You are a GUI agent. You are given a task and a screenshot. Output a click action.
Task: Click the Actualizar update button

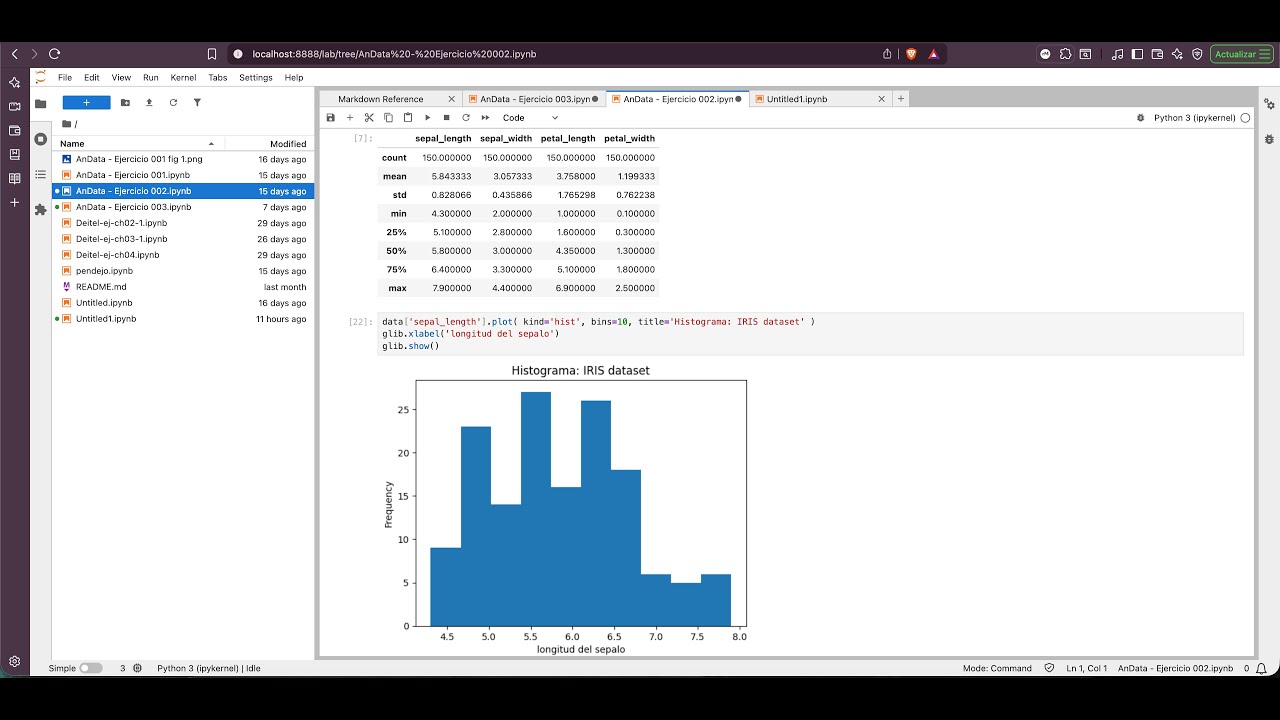point(1240,54)
